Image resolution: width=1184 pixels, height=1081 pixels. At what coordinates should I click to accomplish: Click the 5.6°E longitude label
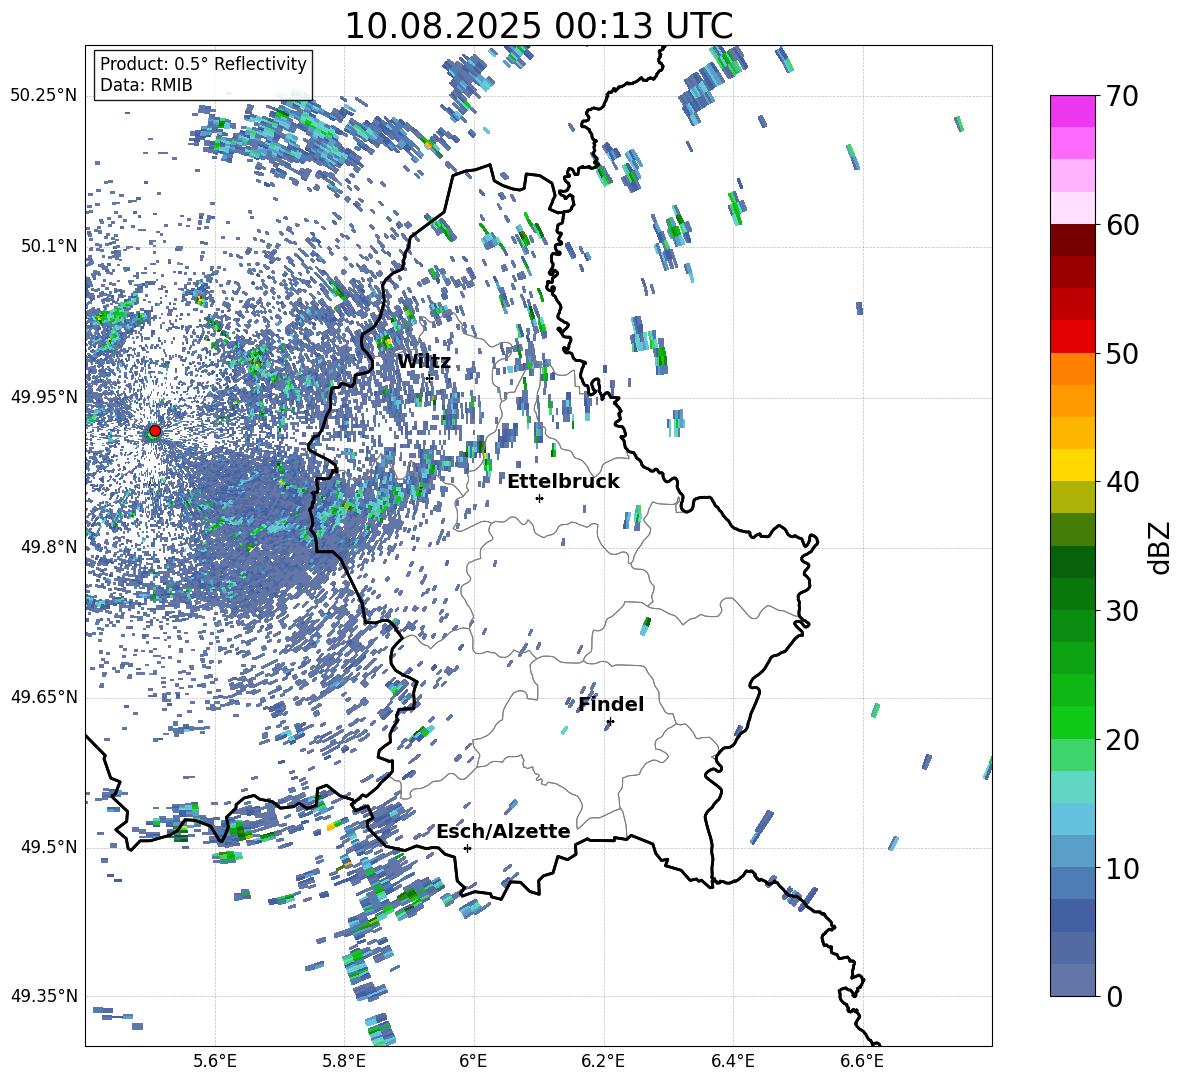(215, 1061)
